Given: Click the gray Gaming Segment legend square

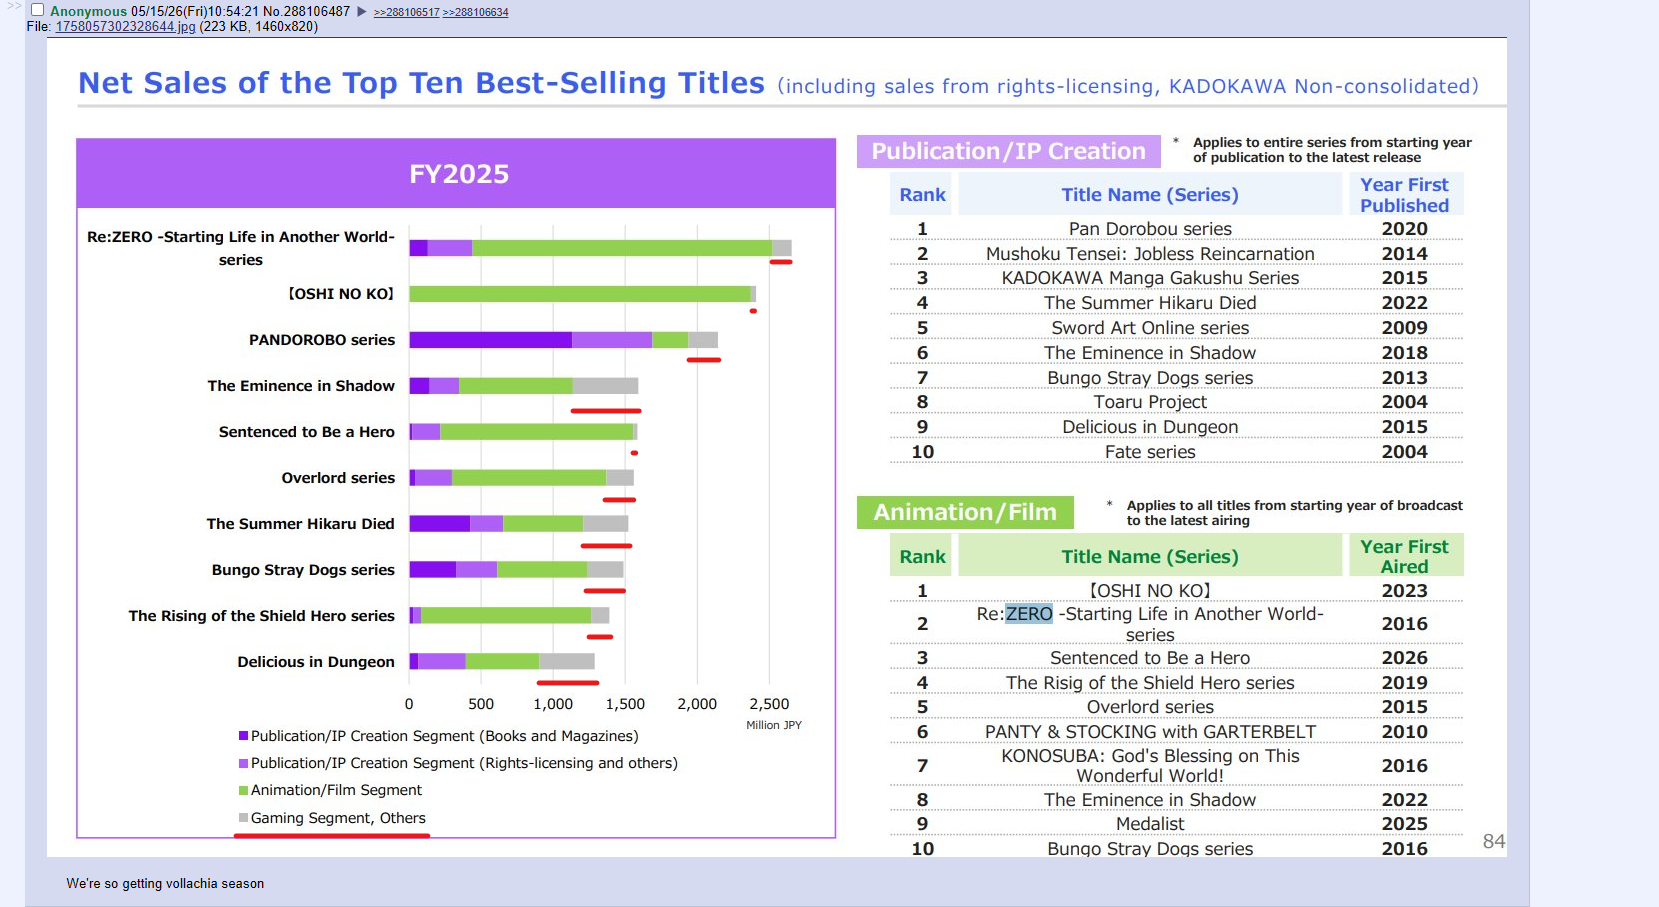Looking at the screenshot, I should point(243,818).
